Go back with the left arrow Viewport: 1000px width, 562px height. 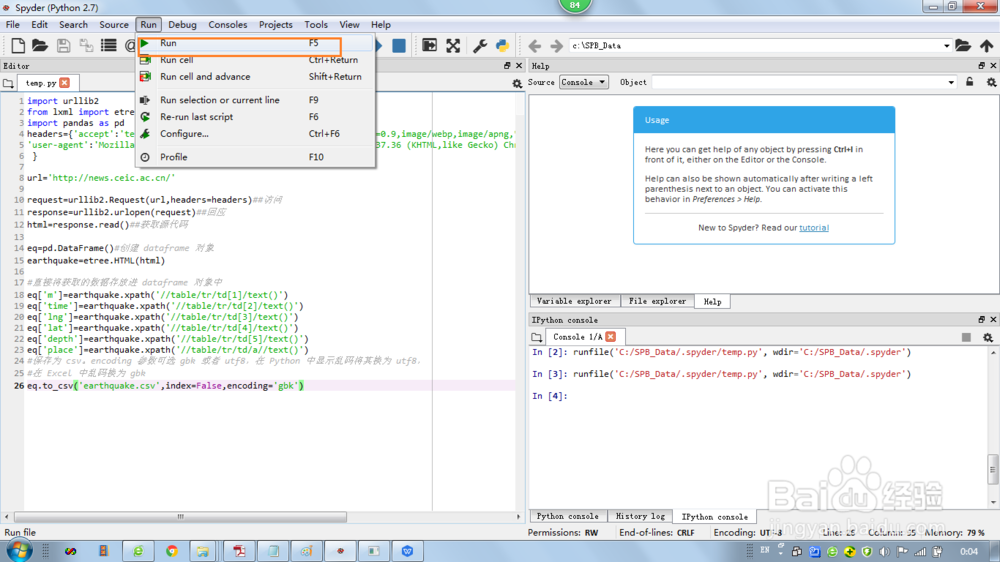534,45
